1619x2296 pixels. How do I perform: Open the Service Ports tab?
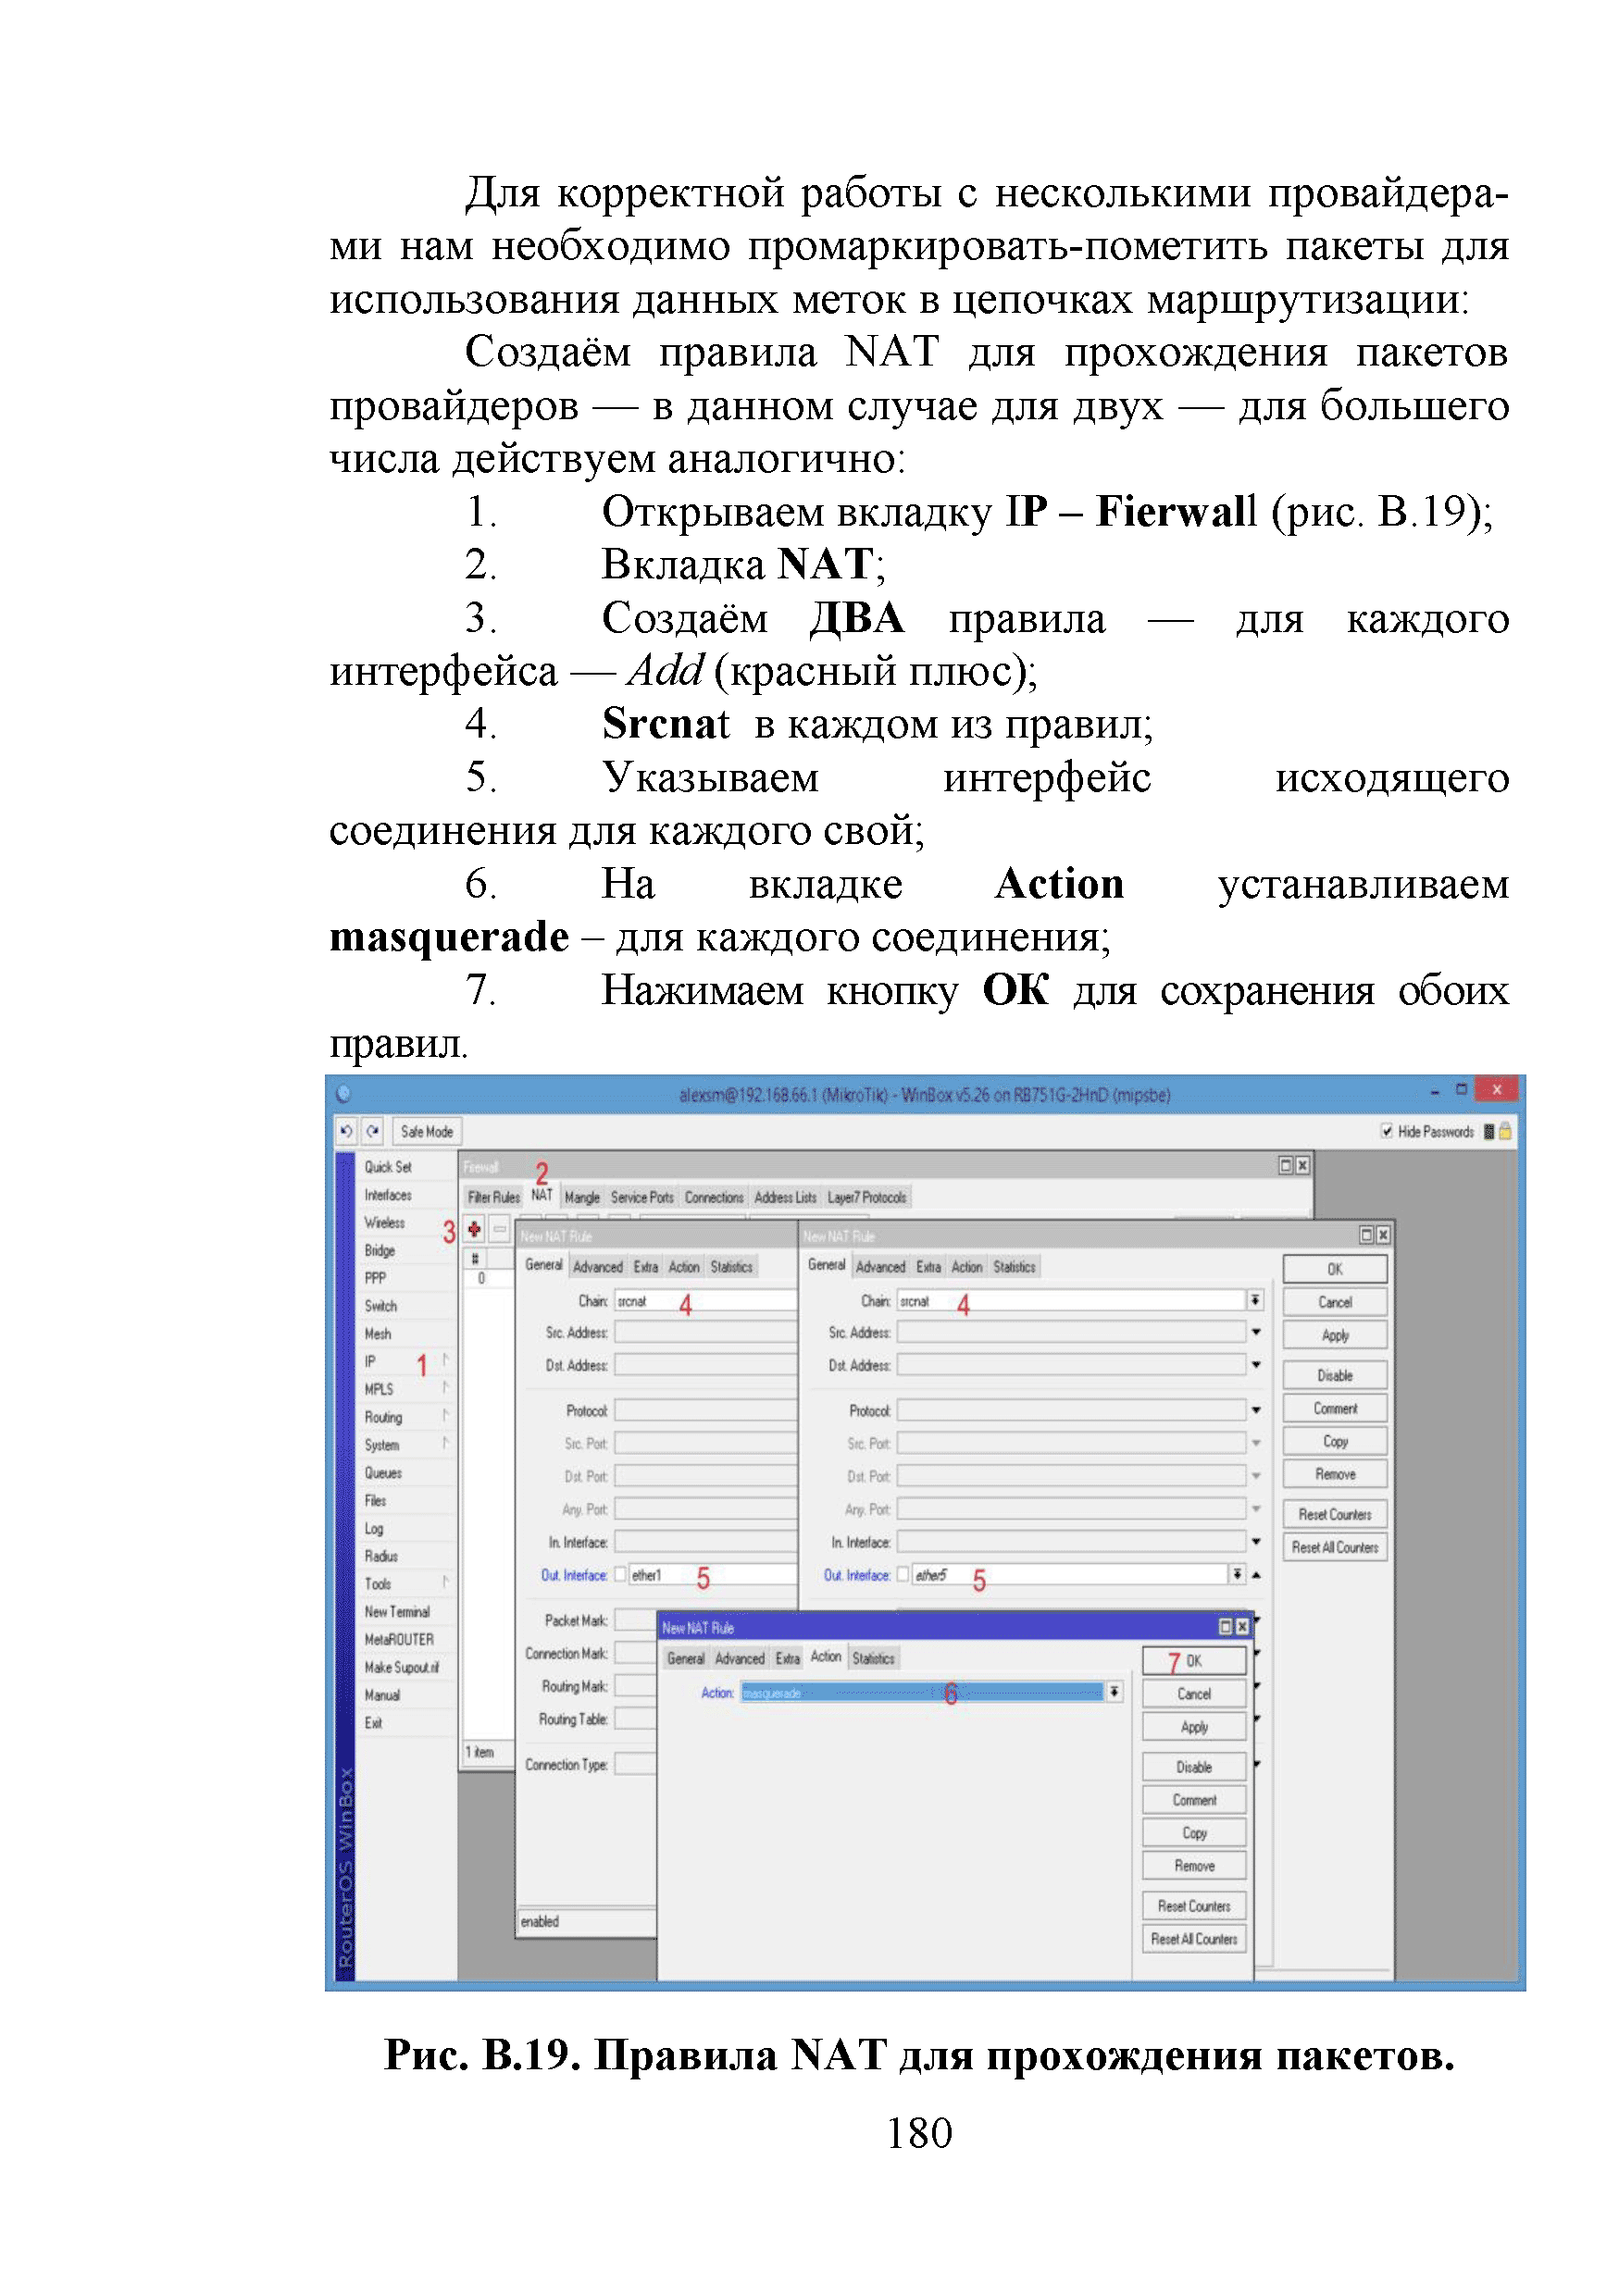point(642,1197)
